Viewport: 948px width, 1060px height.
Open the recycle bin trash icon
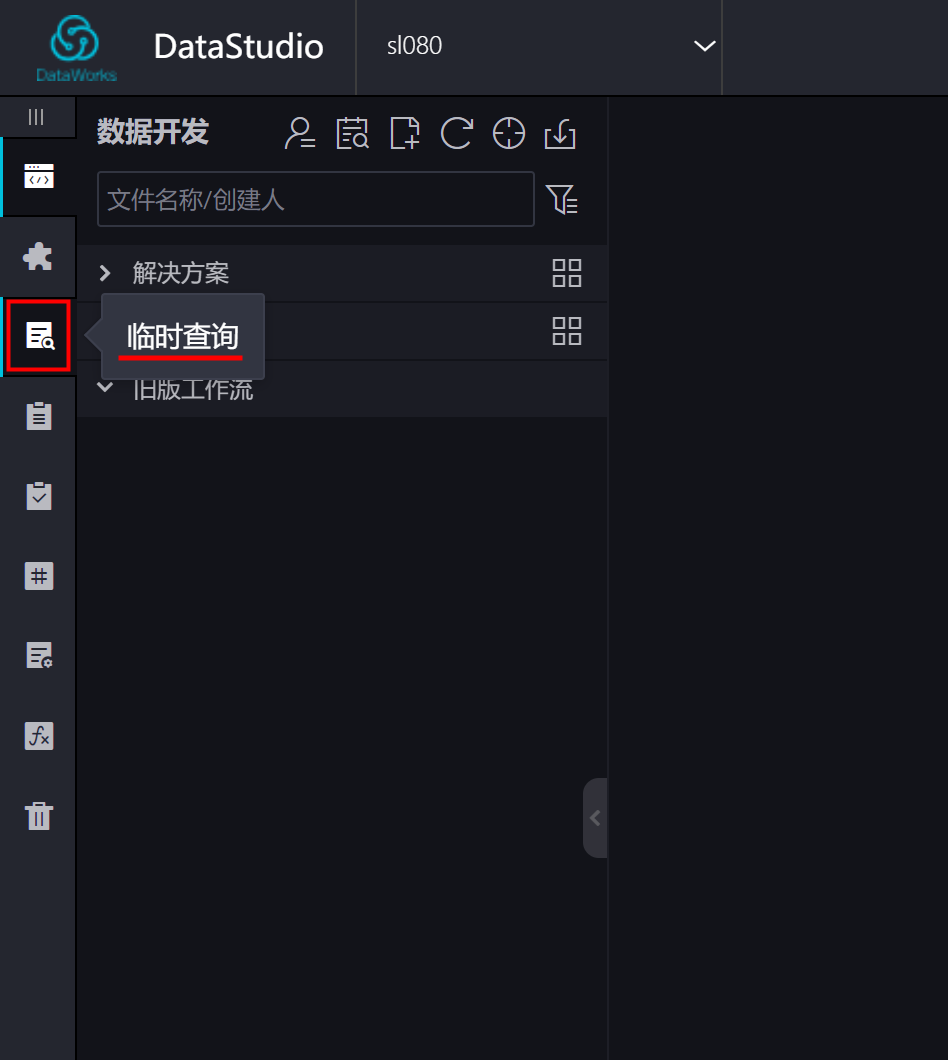pyautogui.click(x=39, y=815)
